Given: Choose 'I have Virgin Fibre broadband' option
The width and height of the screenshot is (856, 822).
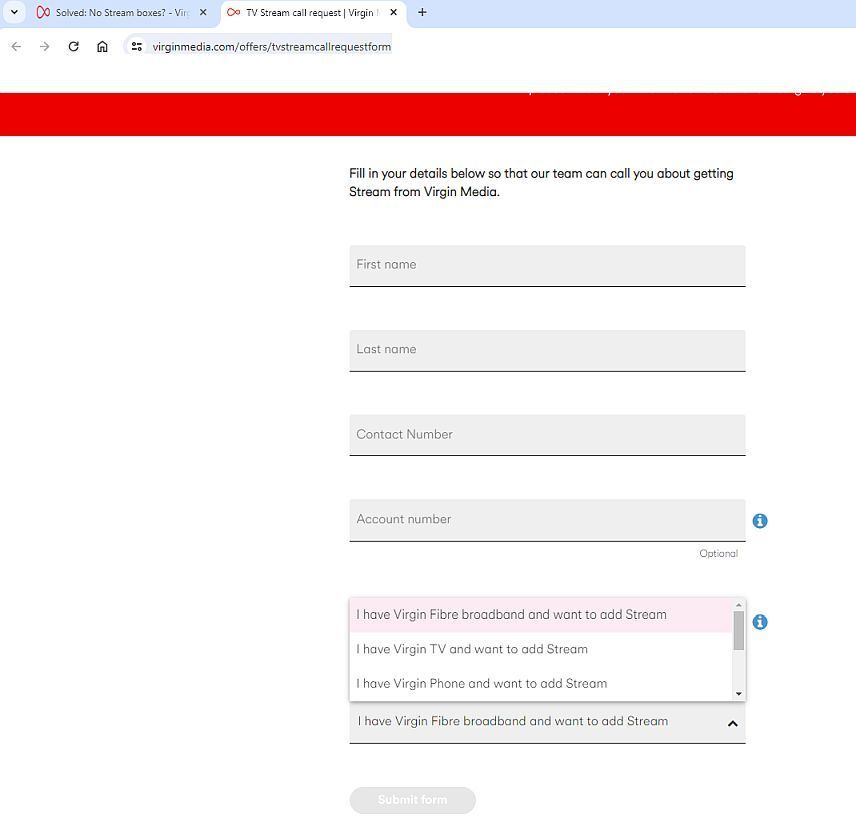Looking at the screenshot, I should pos(540,615).
